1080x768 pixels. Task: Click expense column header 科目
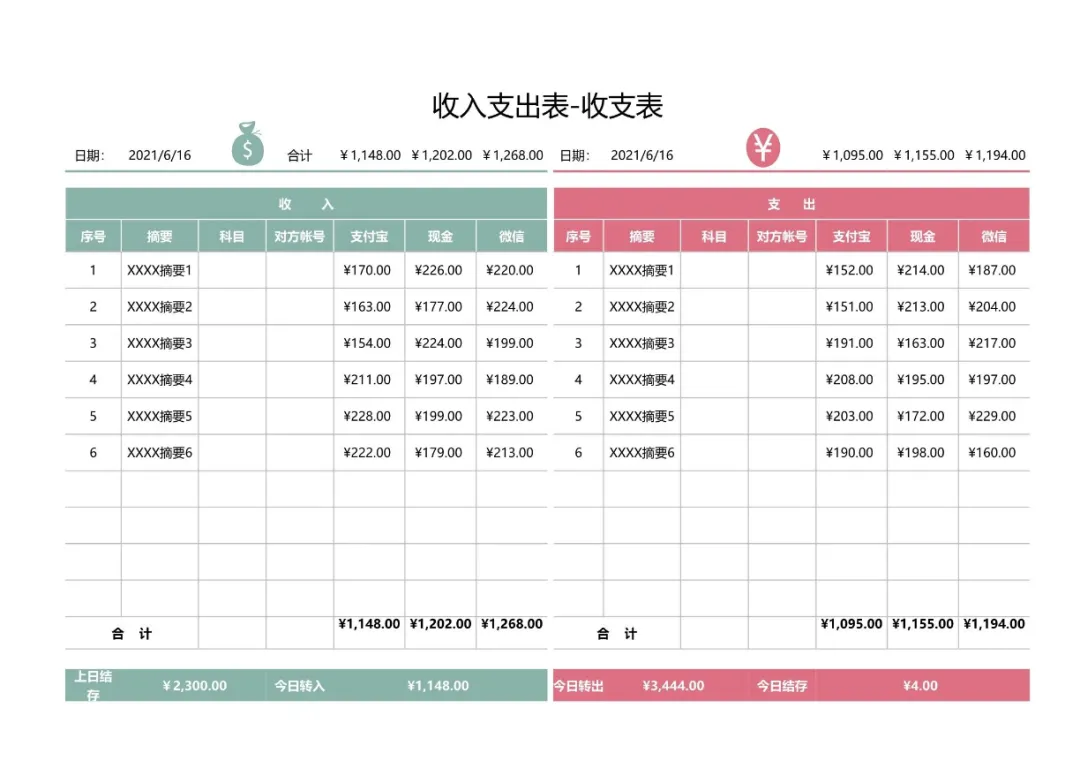coord(714,236)
